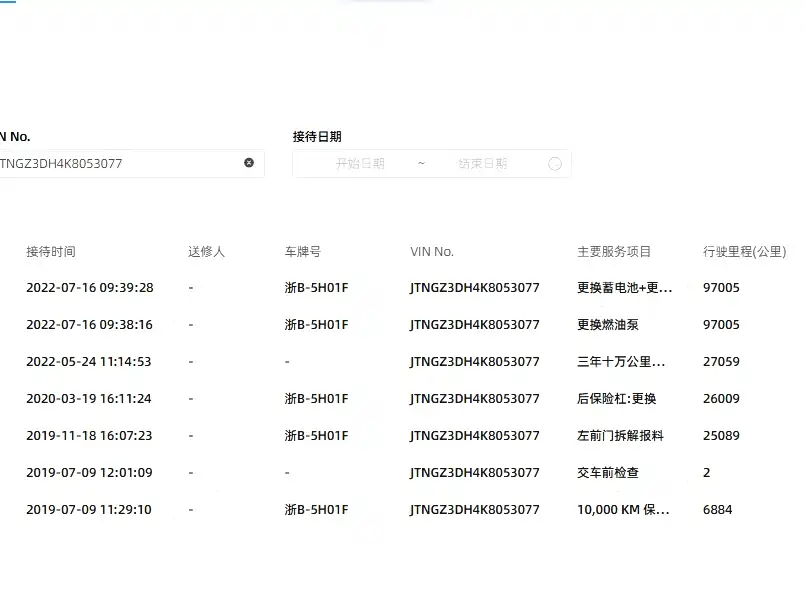Click the 主要服务项目 column header
806x605 pixels.
(614, 252)
